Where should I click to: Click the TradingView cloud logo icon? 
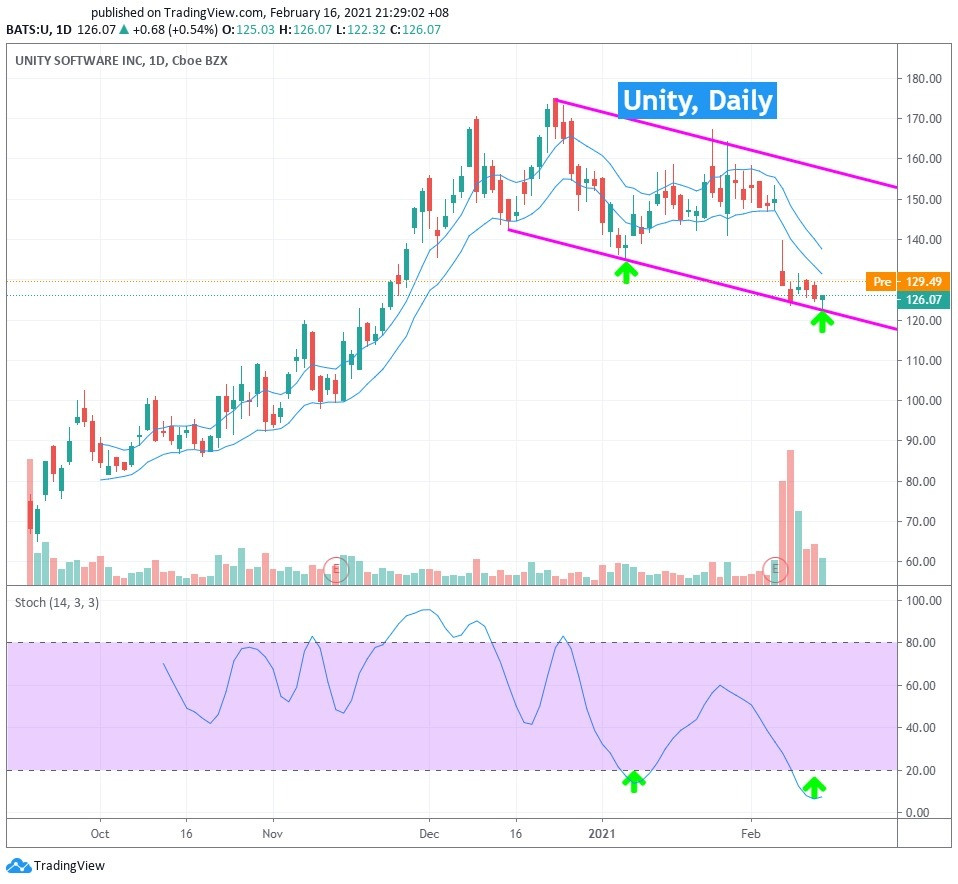pyautogui.click(x=18, y=866)
